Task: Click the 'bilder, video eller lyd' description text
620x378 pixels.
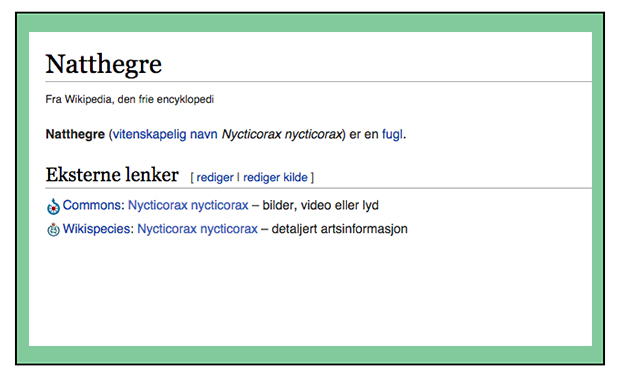Action: 321,206
